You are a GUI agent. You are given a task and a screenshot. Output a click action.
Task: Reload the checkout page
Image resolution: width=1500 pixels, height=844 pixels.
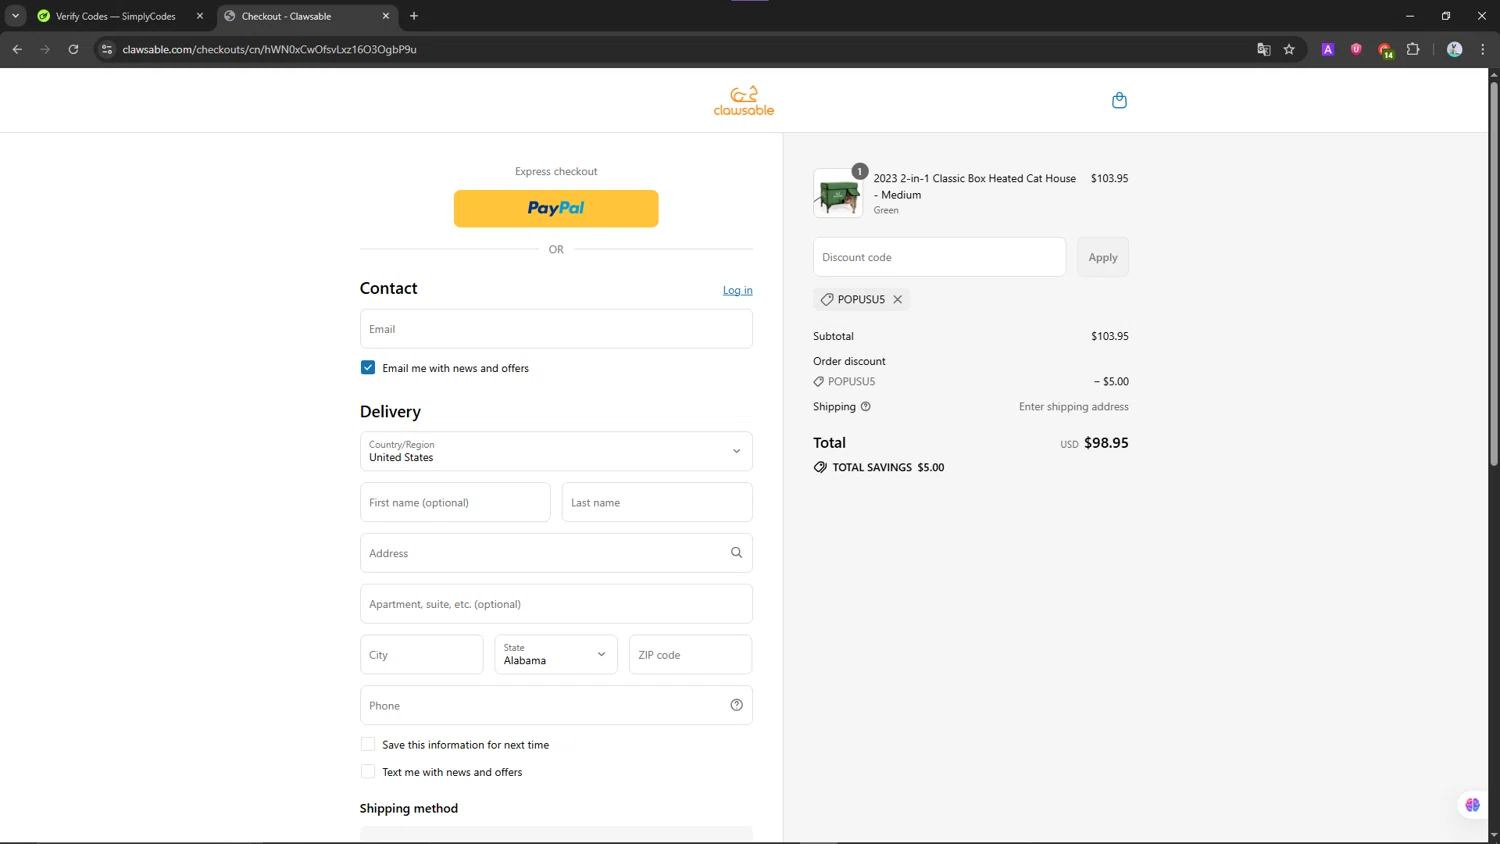(x=73, y=49)
